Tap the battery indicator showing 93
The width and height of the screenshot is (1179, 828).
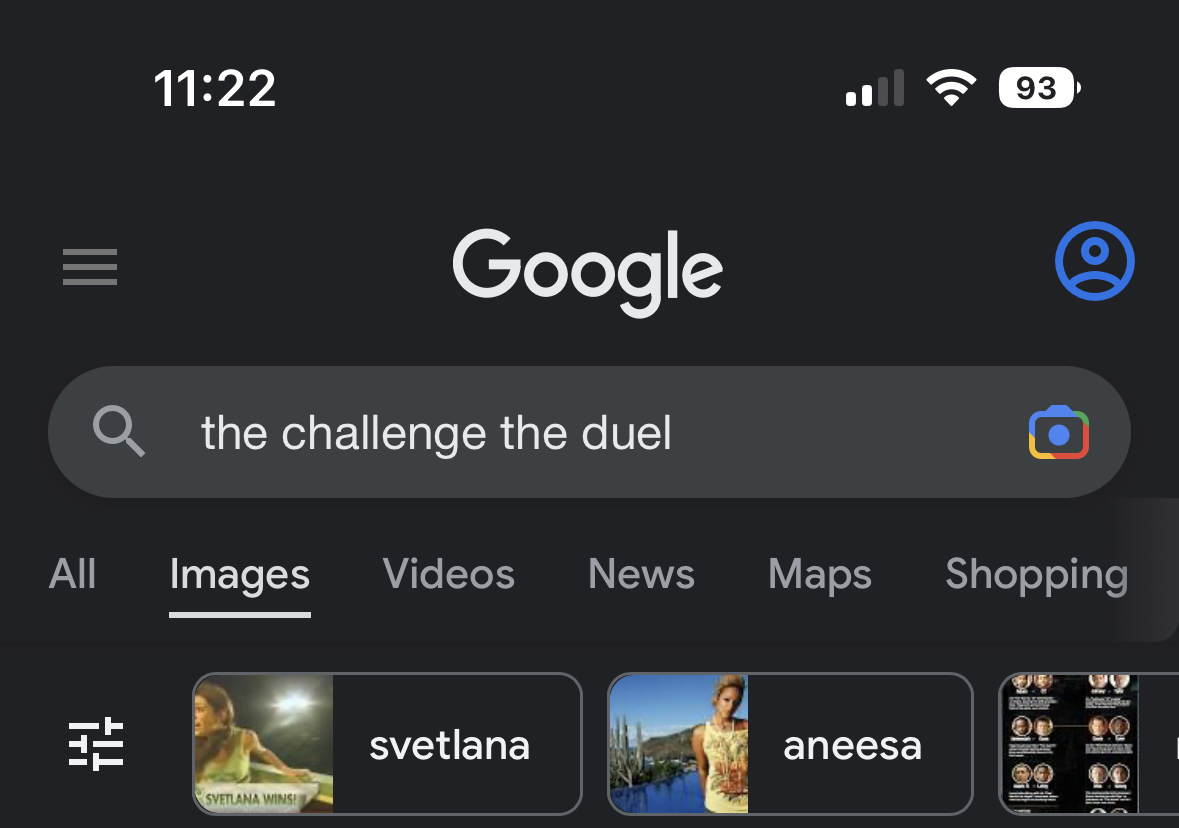pyautogui.click(x=1039, y=88)
